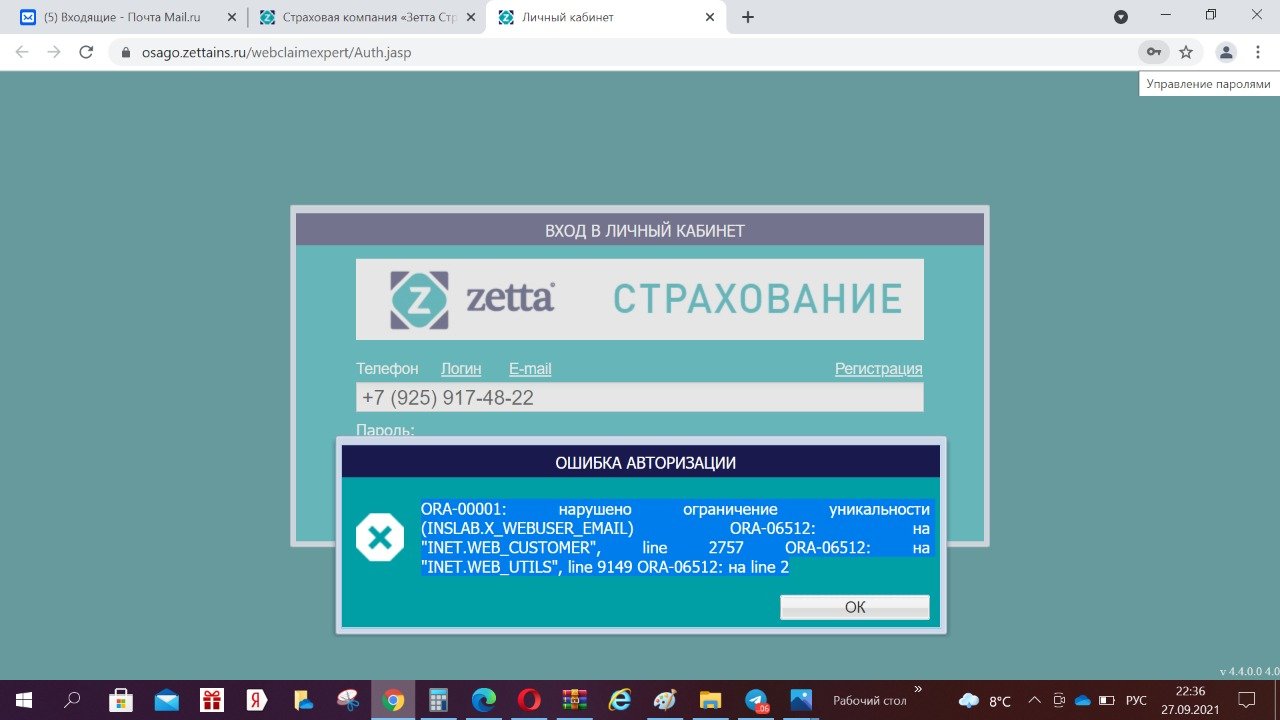
Task: Open the weather widget showing 8°C
Action: (x=985, y=701)
